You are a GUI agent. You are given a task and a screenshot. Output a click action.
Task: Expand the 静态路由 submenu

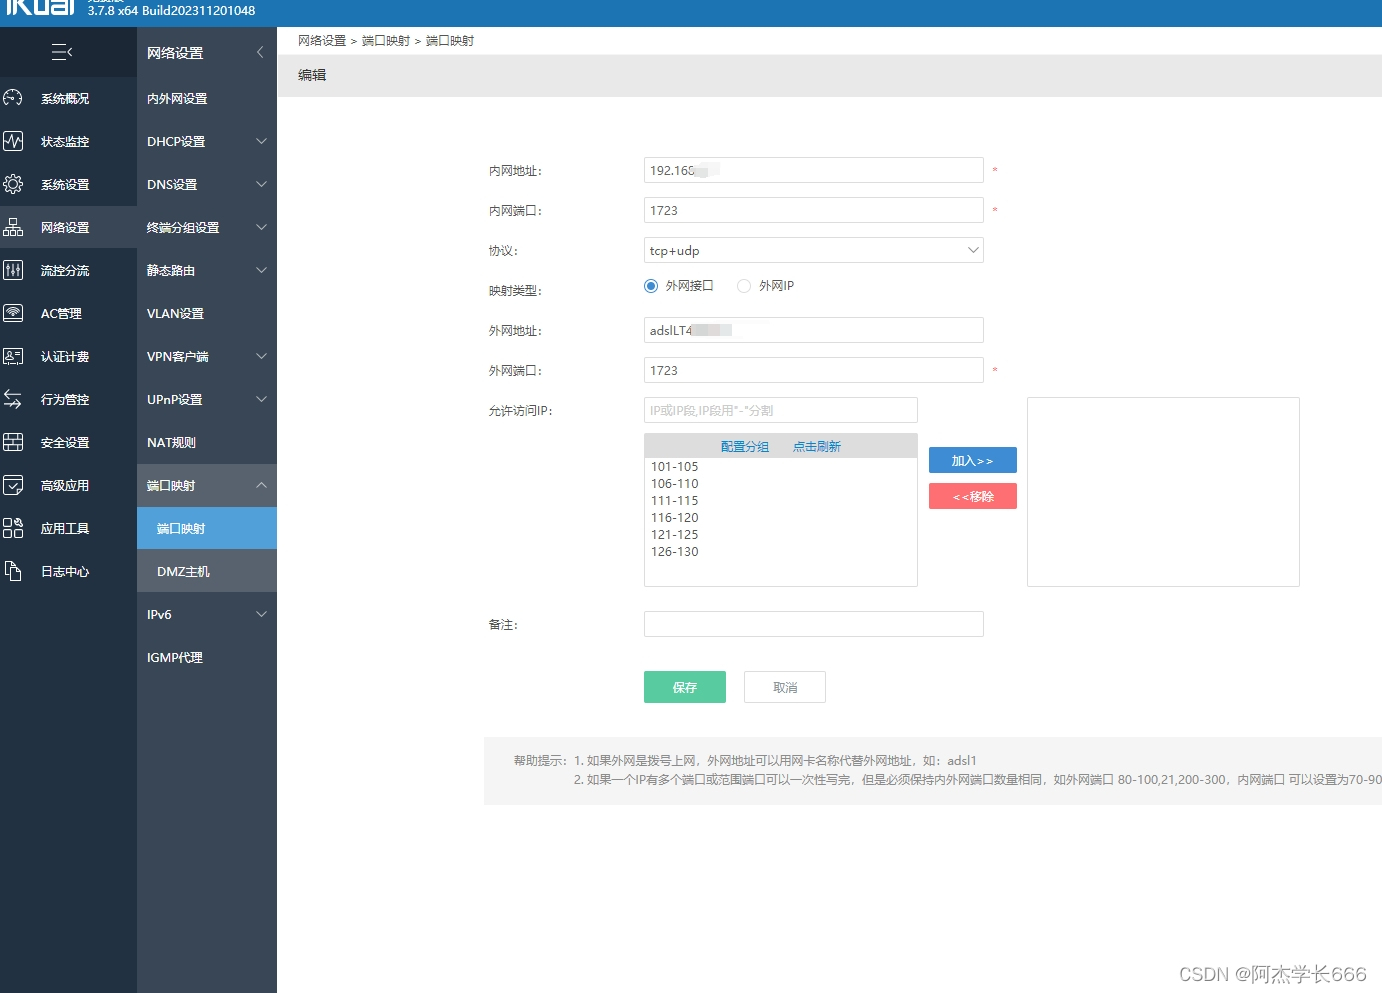[x=261, y=270]
